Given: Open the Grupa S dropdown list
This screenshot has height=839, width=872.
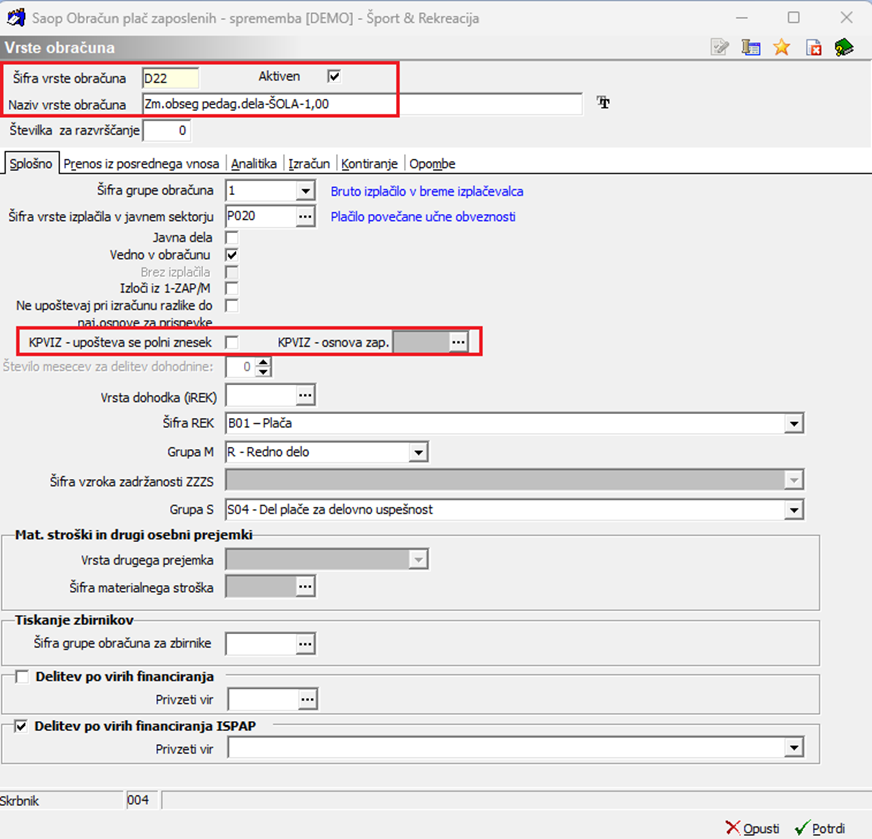Looking at the screenshot, I should point(794,510).
